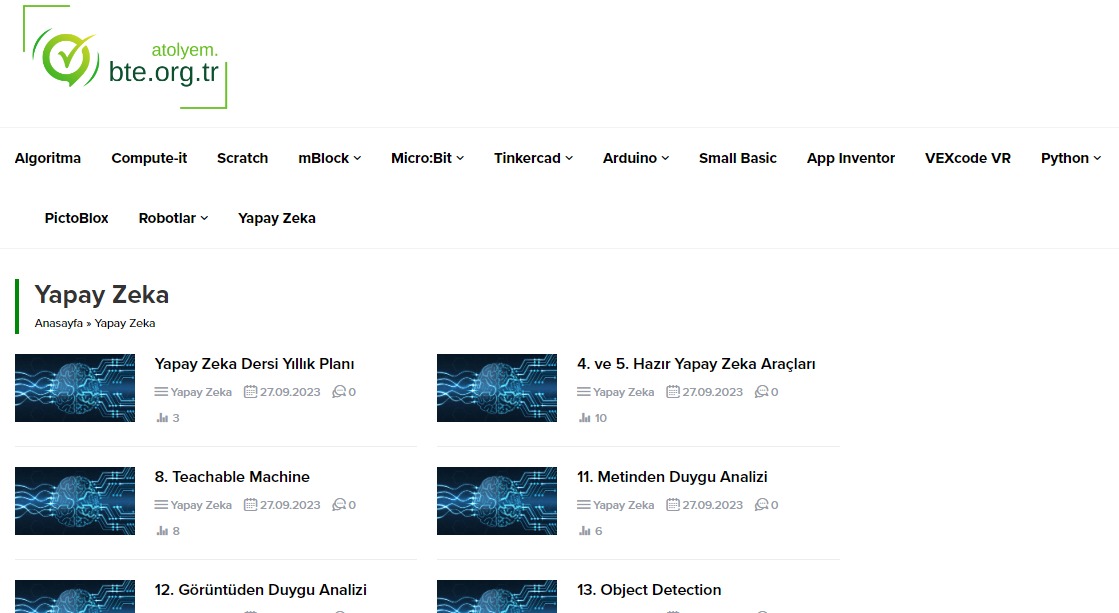
Task: Click comment icon on Teachable Machine post
Action: point(339,505)
